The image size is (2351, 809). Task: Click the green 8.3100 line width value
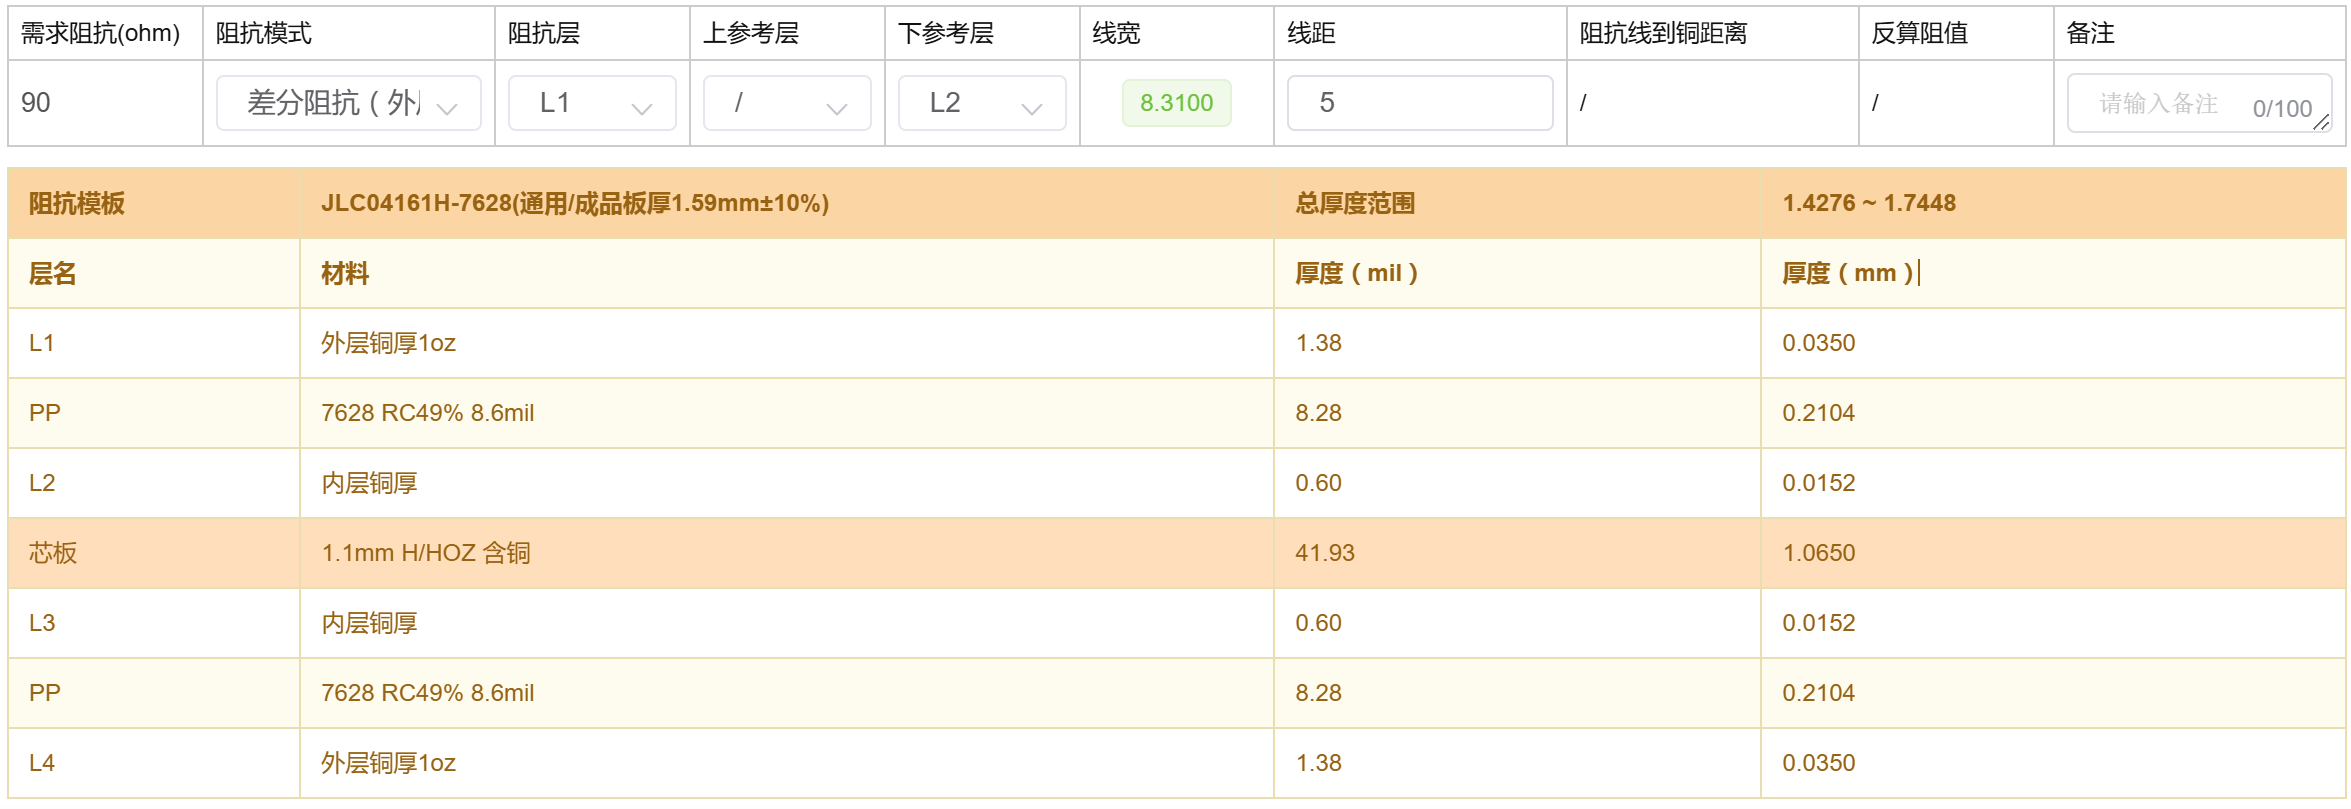point(1176,103)
